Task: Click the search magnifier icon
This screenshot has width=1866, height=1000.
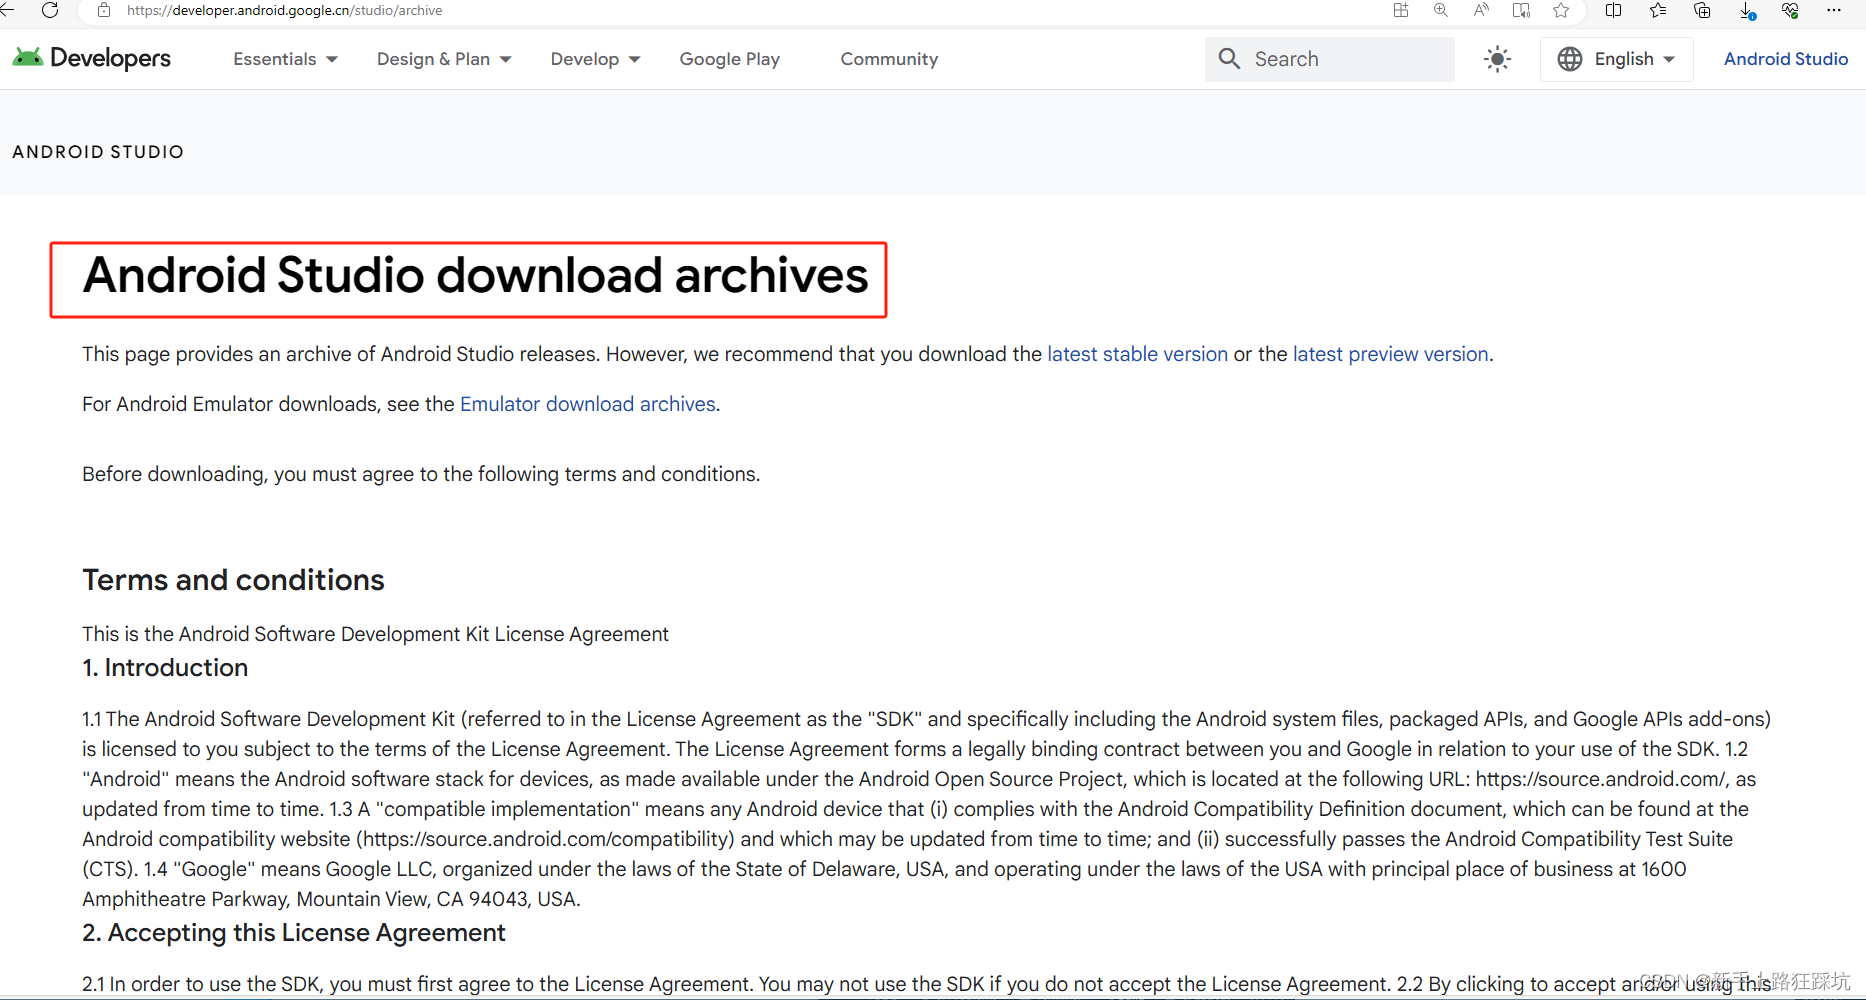Action: click(x=1229, y=59)
